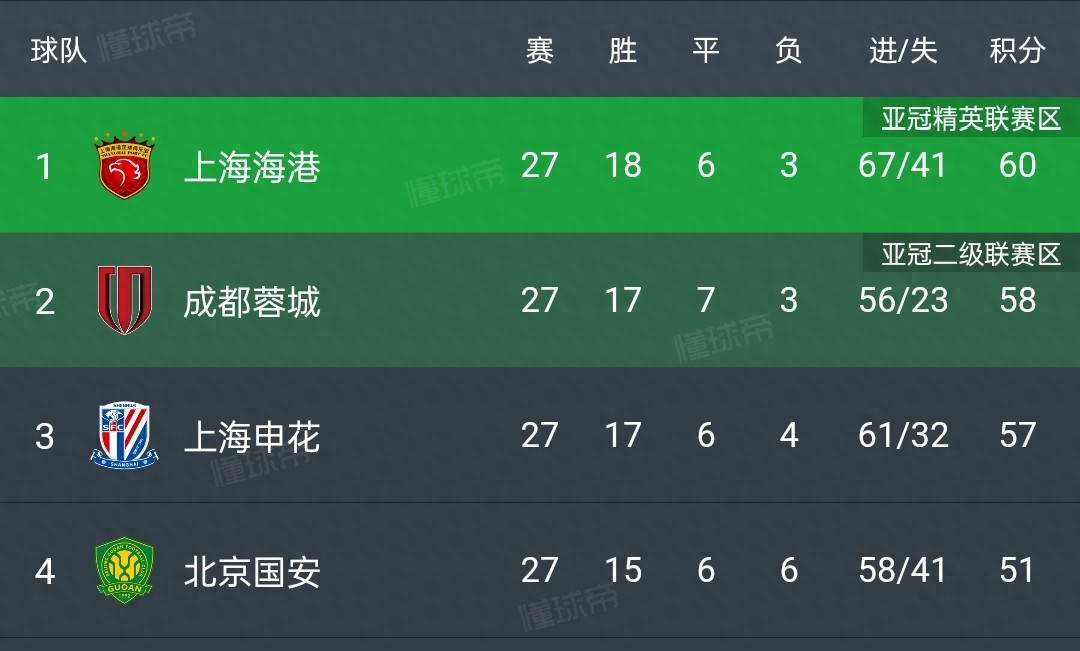The width and height of the screenshot is (1080, 651).
Task: Open the 成都蓉城 team page
Action: click(x=252, y=301)
